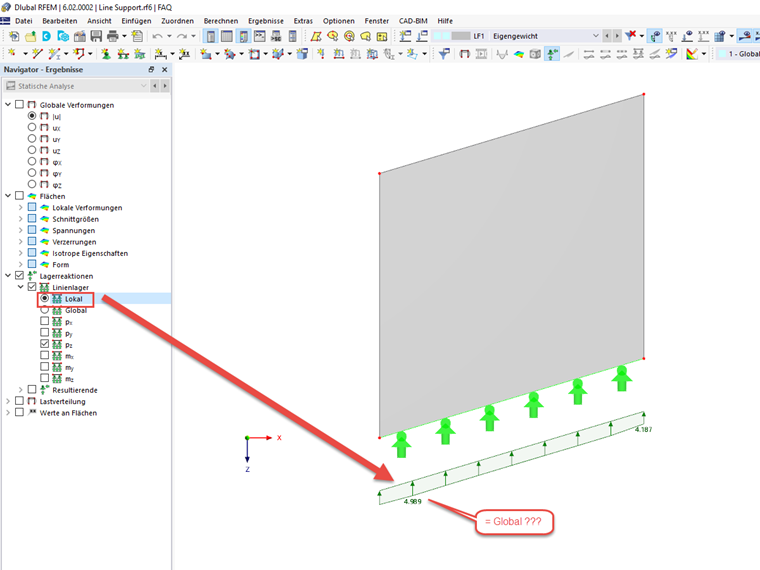Toggle the support reactions display icon
The width and height of the screenshot is (760, 570).
552,54
